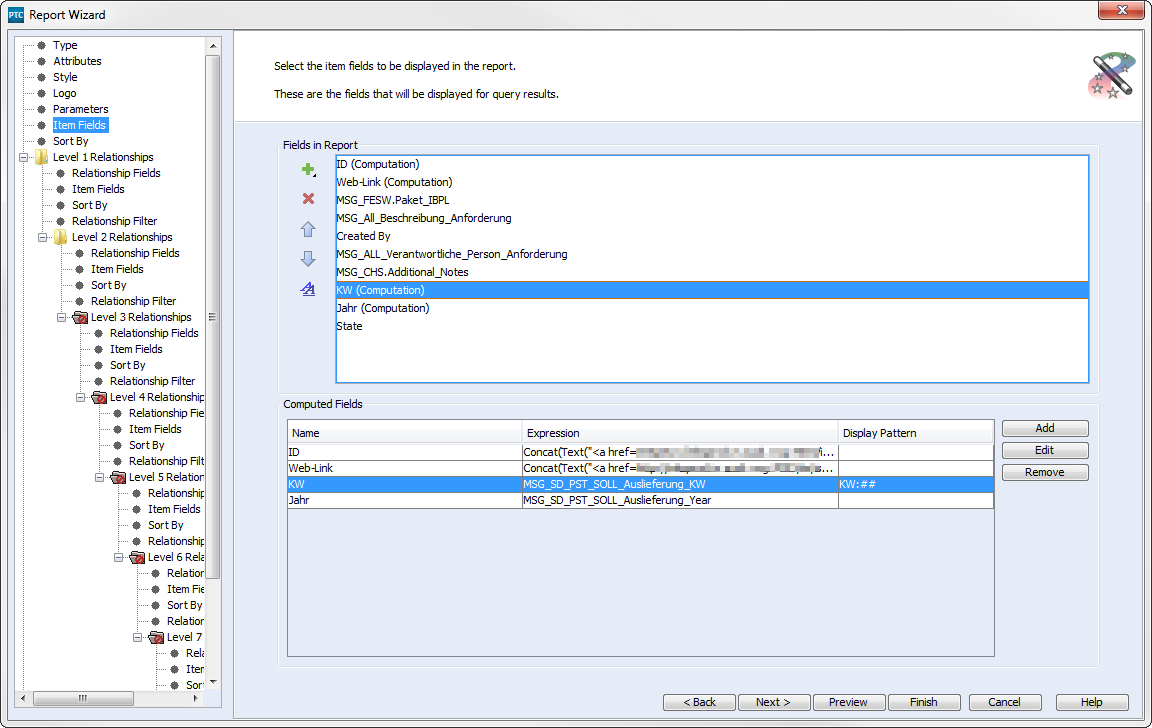Select Created By in Fields in Report

363,236
